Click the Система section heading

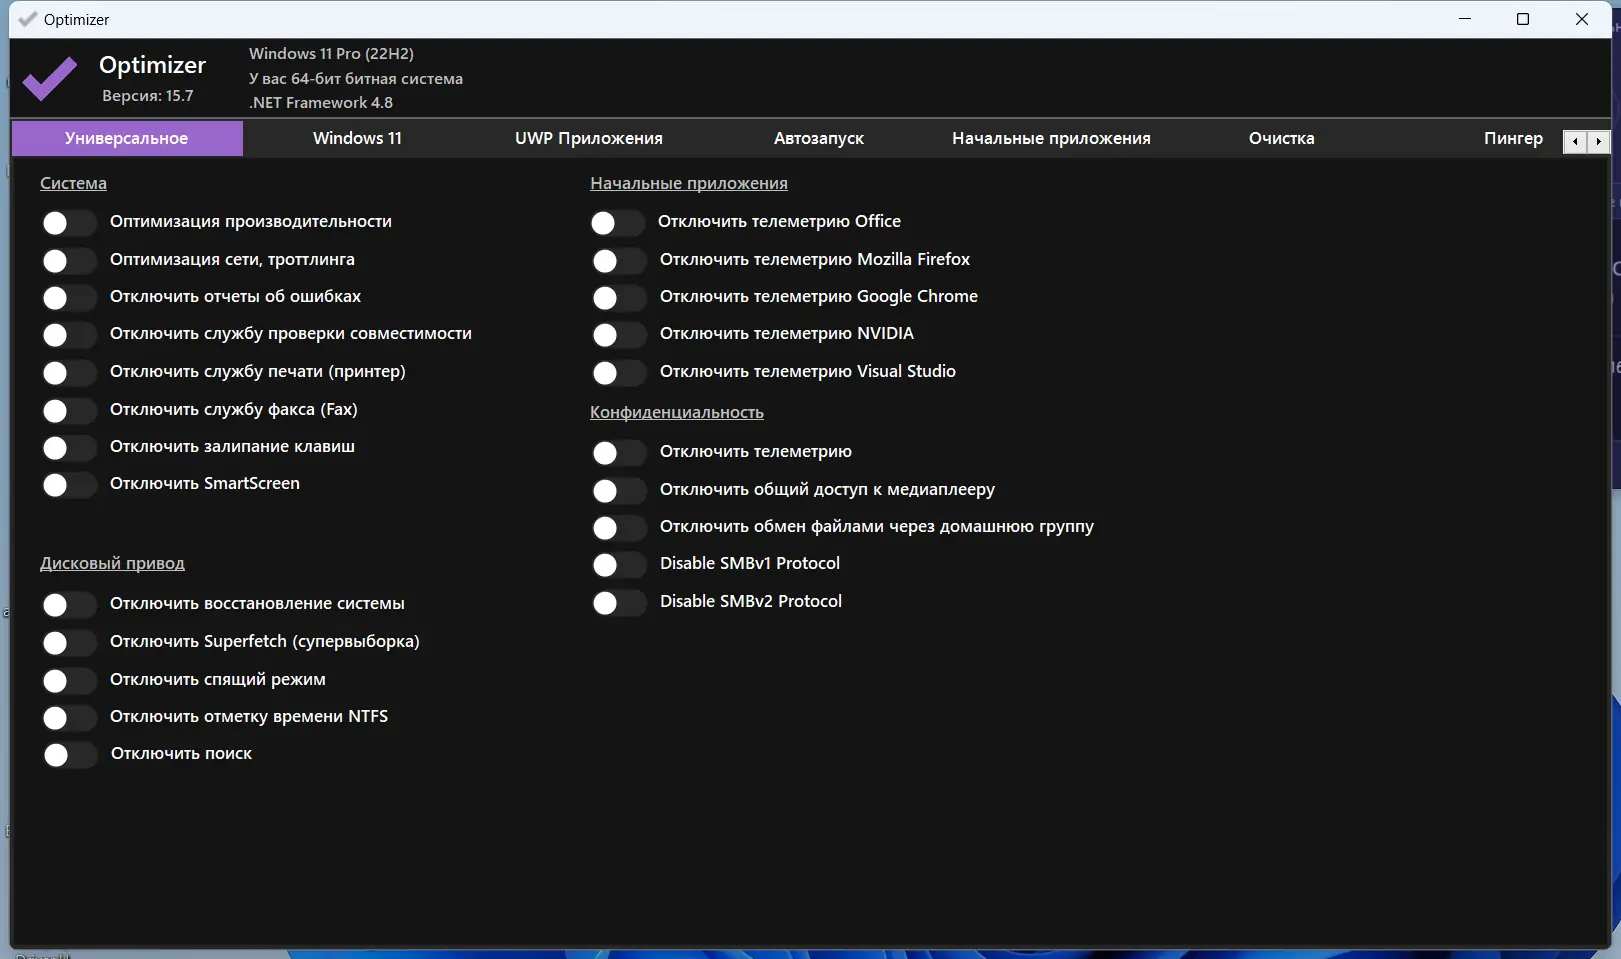[x=73, y=183]
